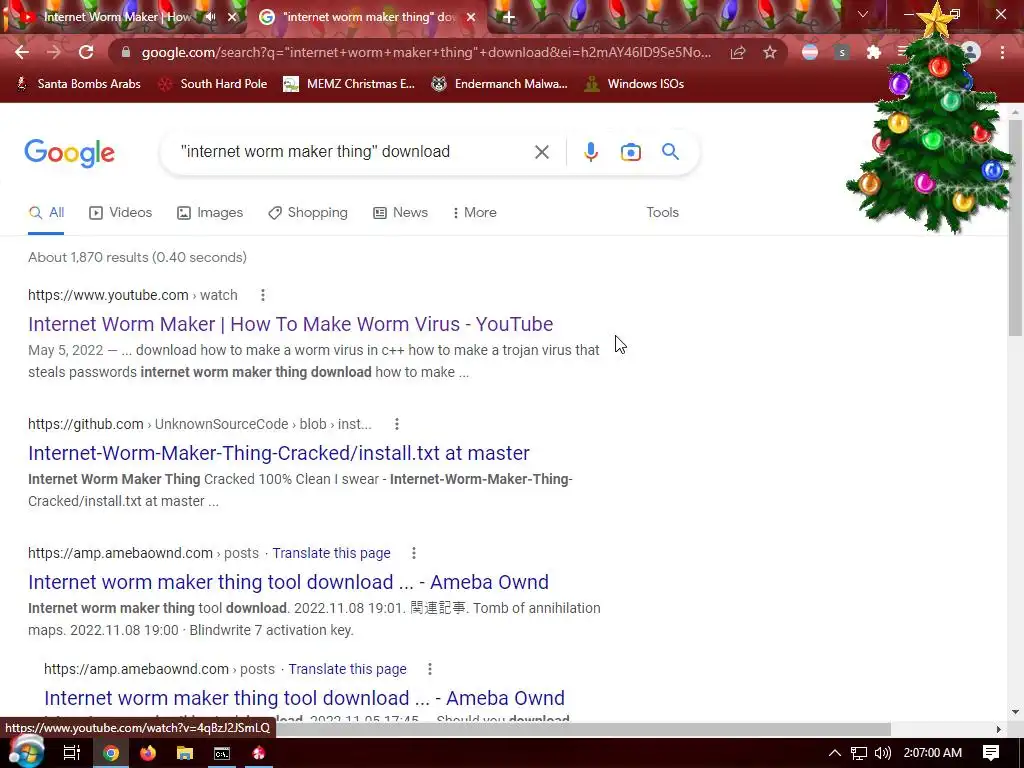Image resolution: width=1024 pixels, height=768 pixels.
Task: Open Internet-Worm-Maker-Thing-Cracked GitHub result
Action: [279, 453]
